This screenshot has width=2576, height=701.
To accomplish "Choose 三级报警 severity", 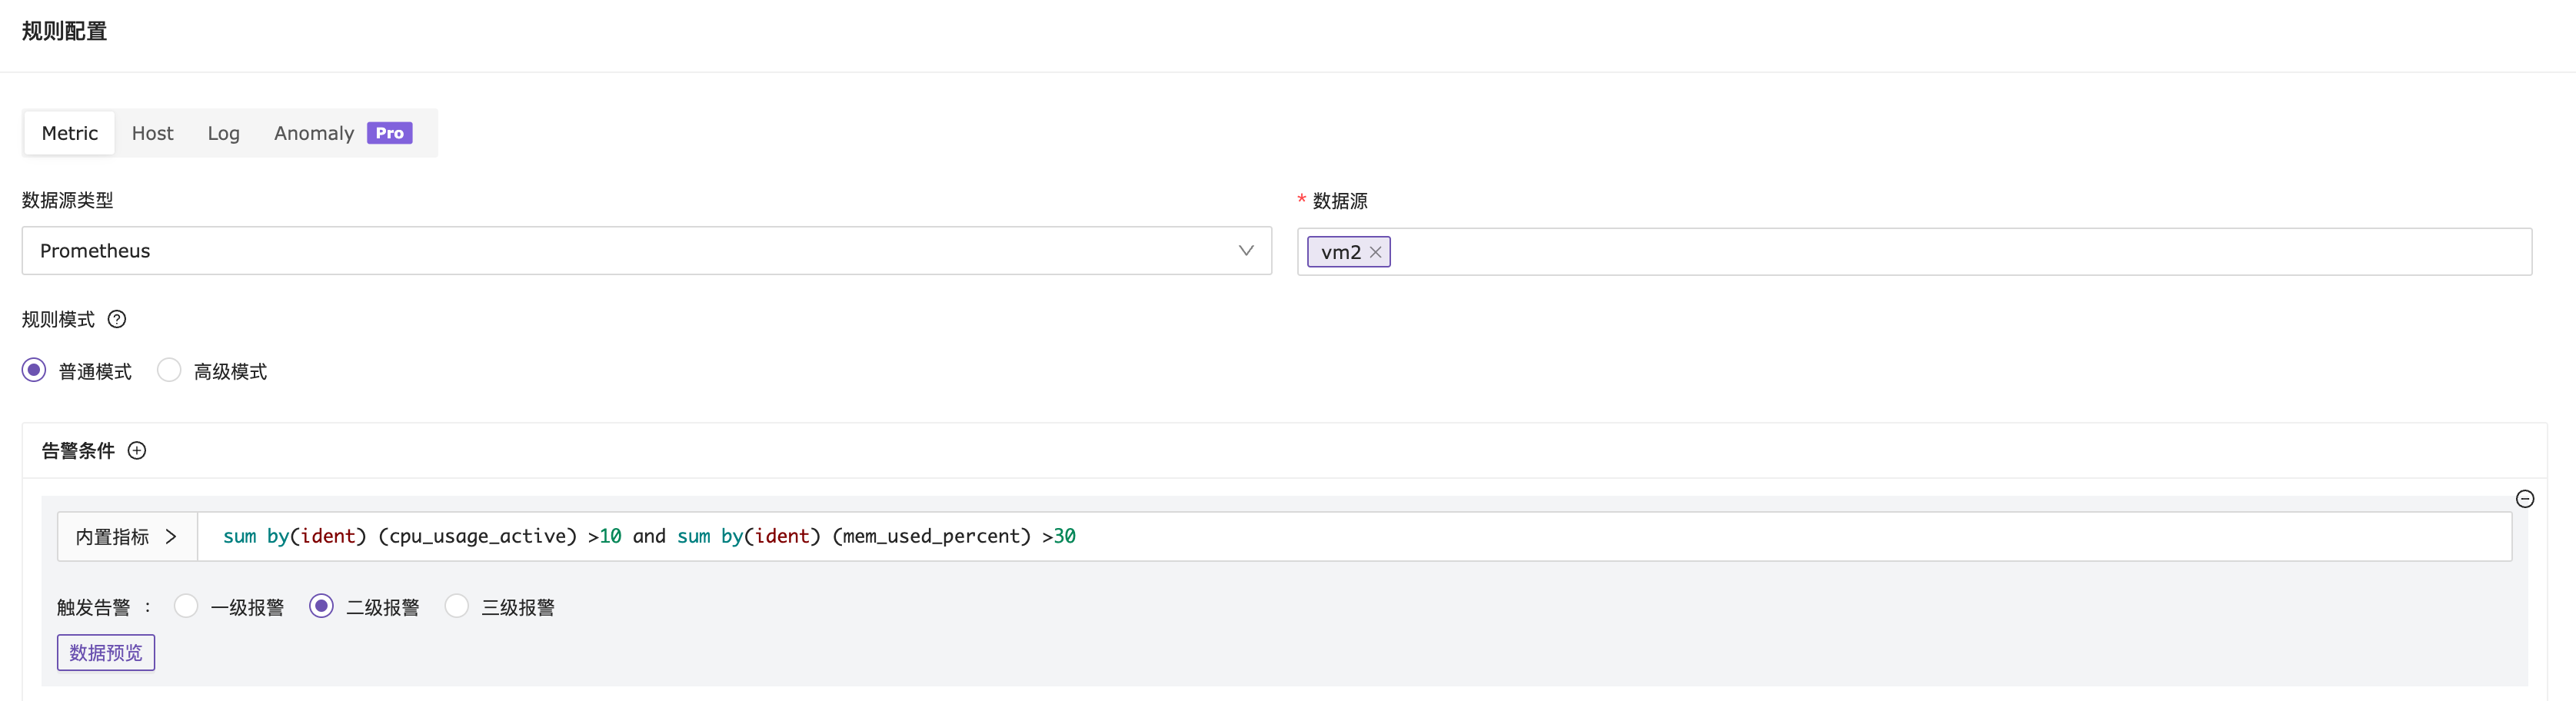I will pos(456,606).
